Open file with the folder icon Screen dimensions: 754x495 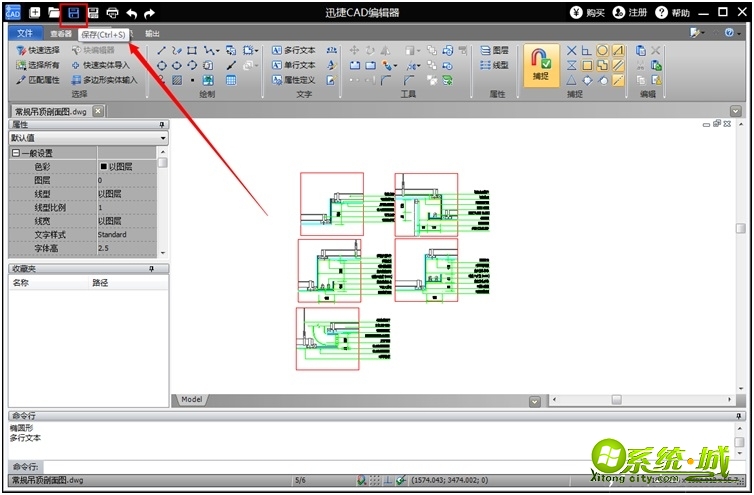click(53, 13)
